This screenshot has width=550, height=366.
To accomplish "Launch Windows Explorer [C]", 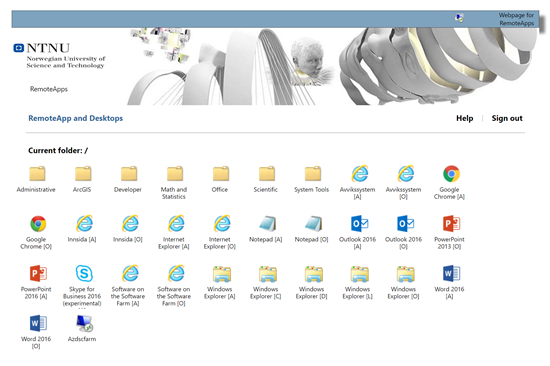I will tap(266, 282).
